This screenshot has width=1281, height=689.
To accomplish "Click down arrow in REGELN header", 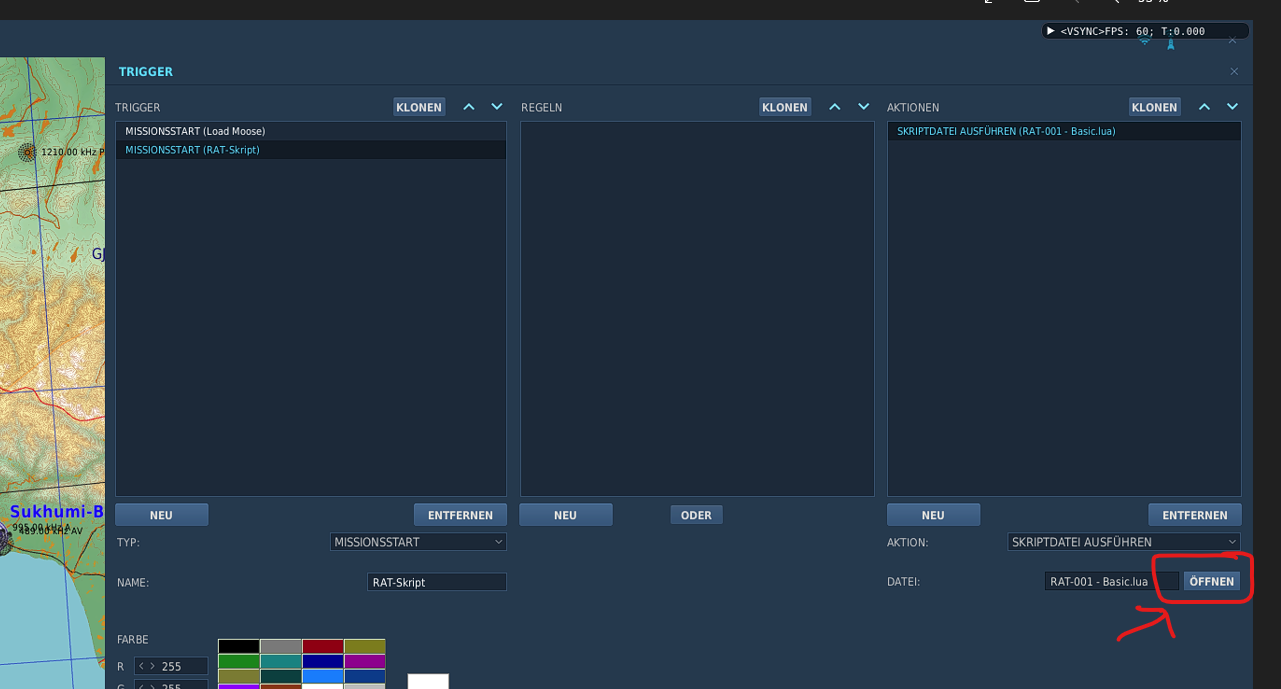I will click(864, 107).
